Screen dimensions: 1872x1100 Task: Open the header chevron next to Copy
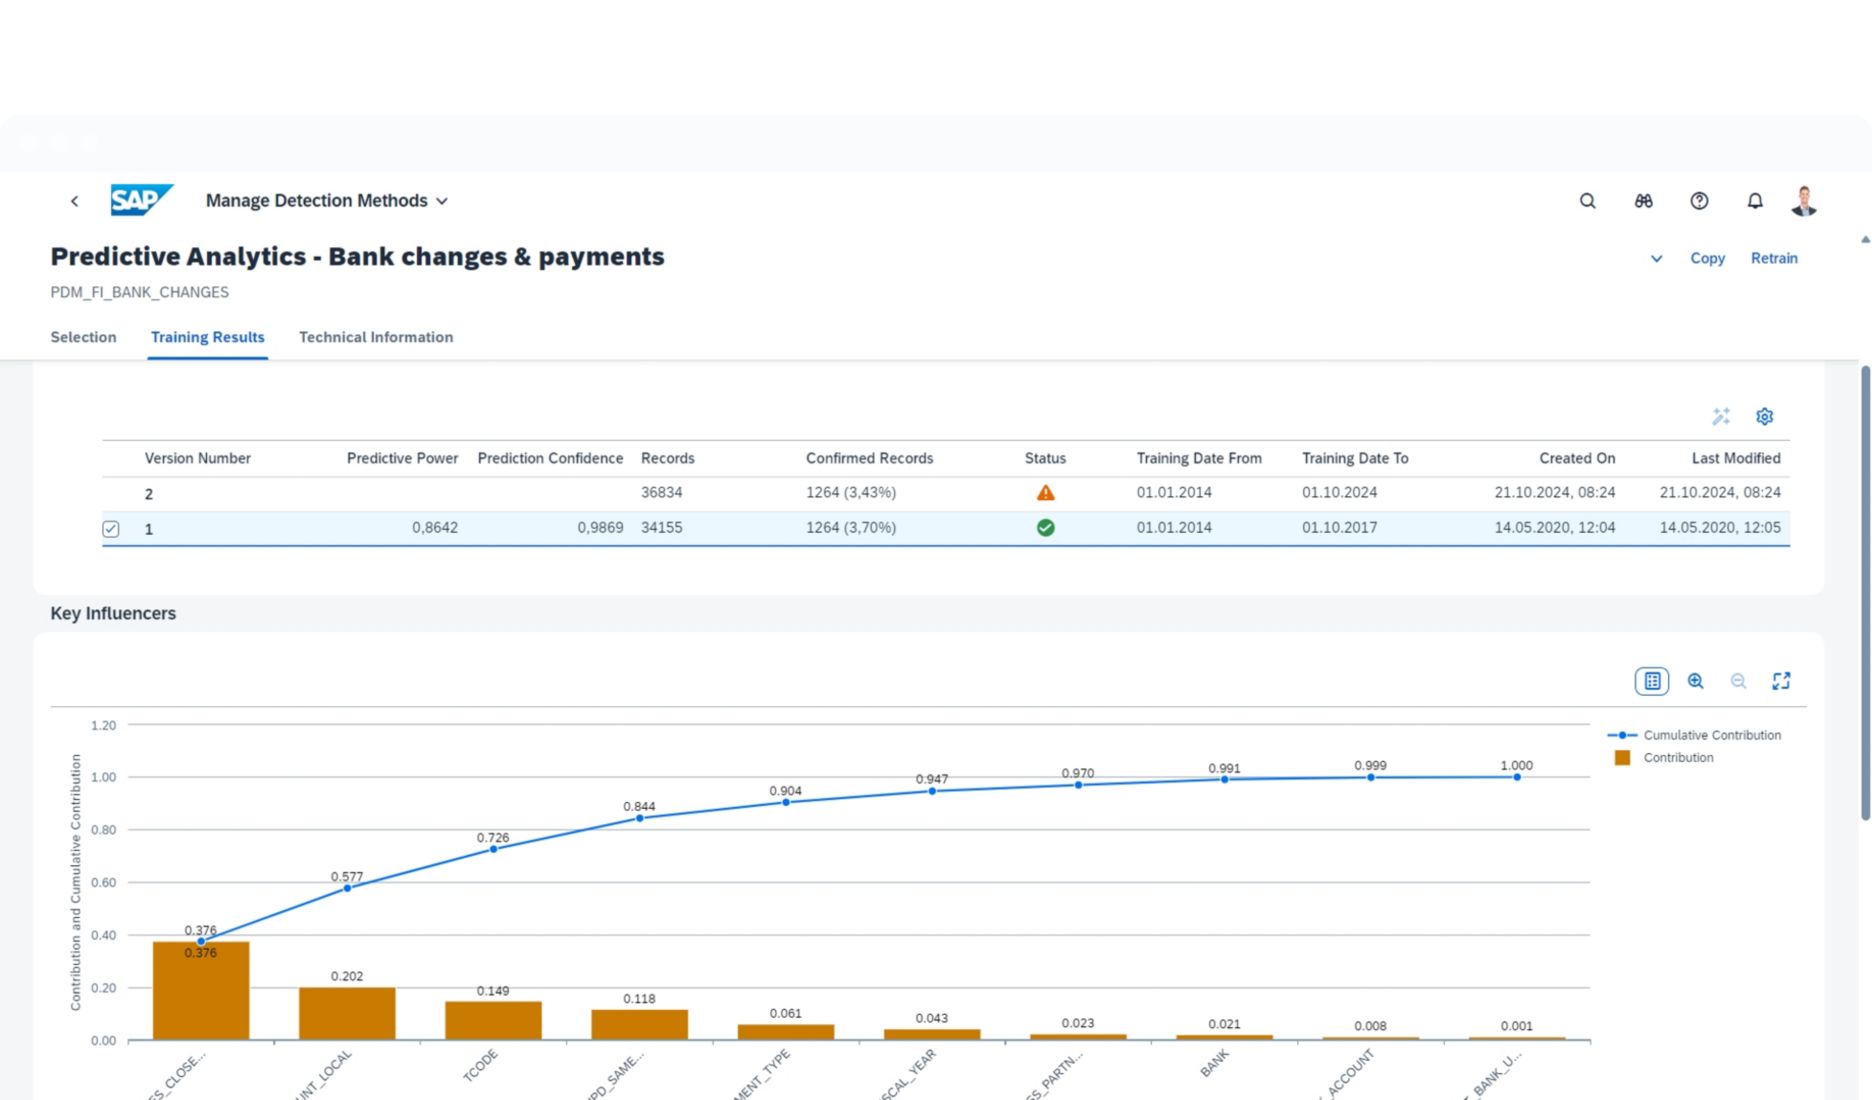[x=1656, y=258]
